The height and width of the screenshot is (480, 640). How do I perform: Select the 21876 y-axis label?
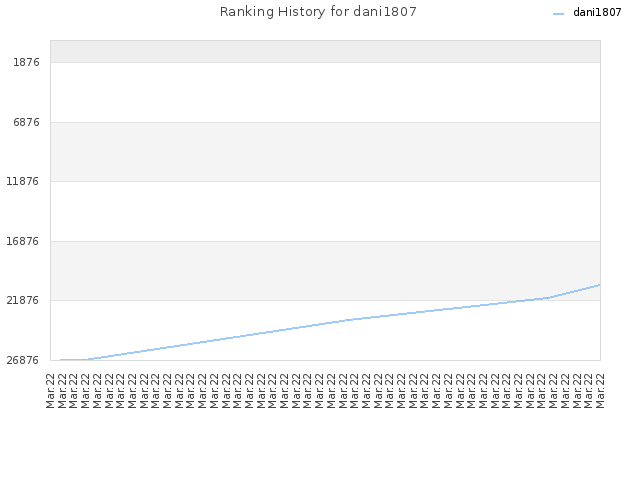[22, 300]
